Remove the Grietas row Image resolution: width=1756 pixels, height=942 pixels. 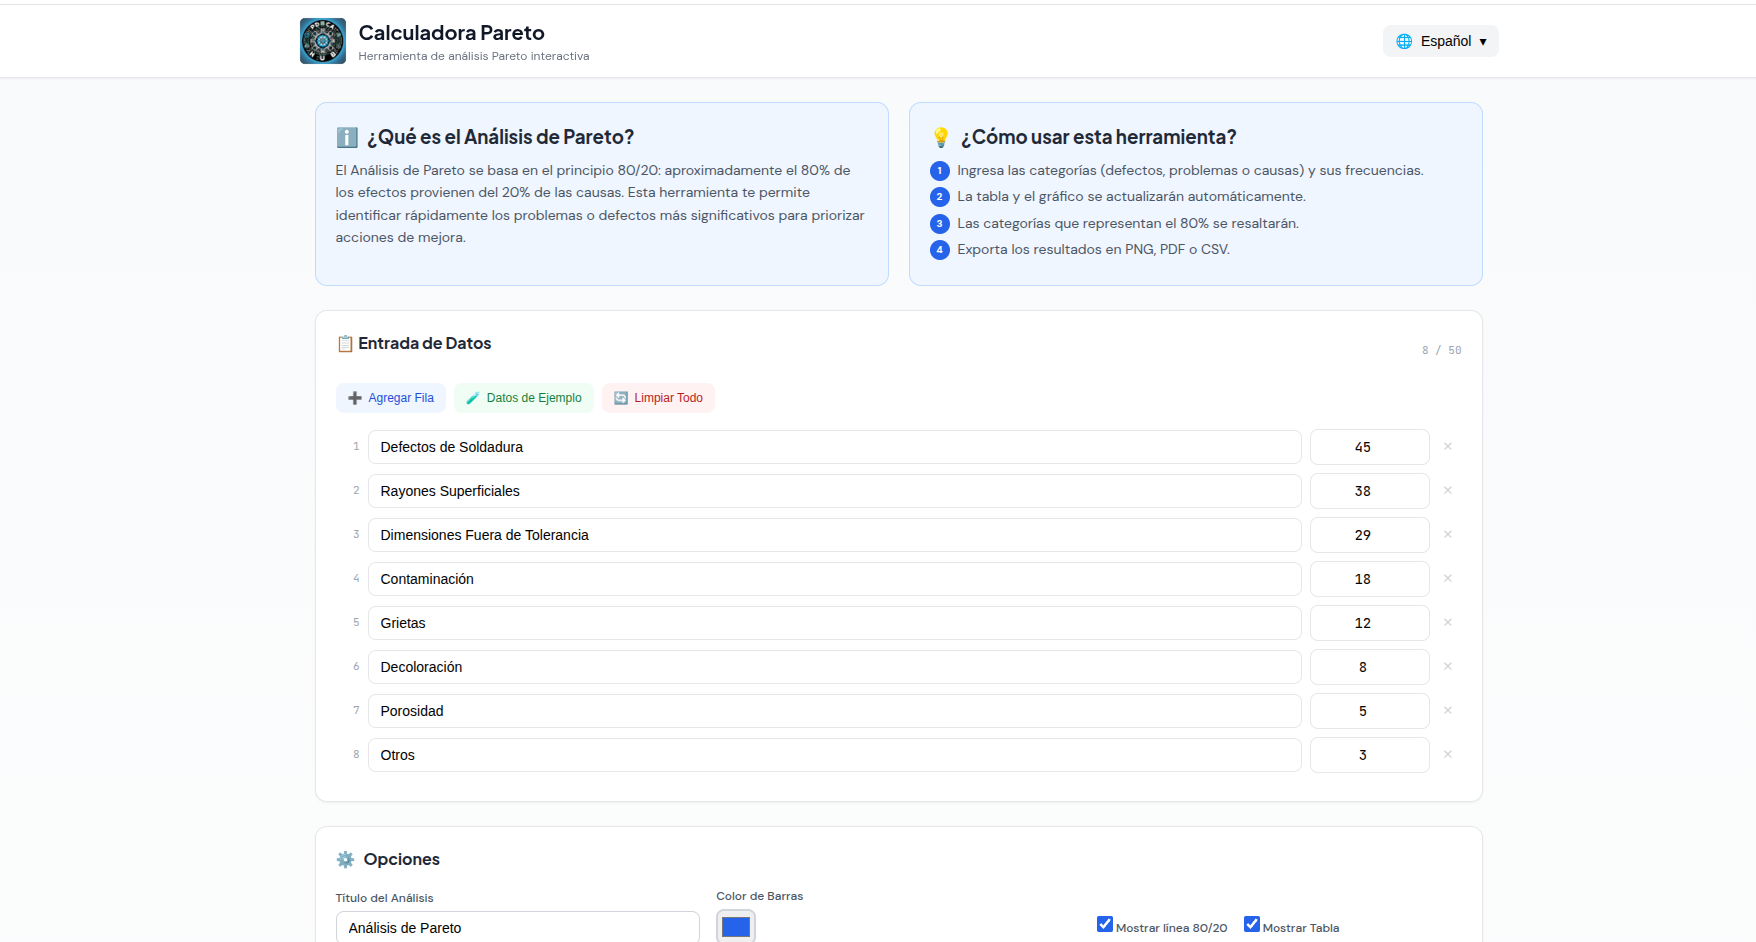coord(1447,623)
